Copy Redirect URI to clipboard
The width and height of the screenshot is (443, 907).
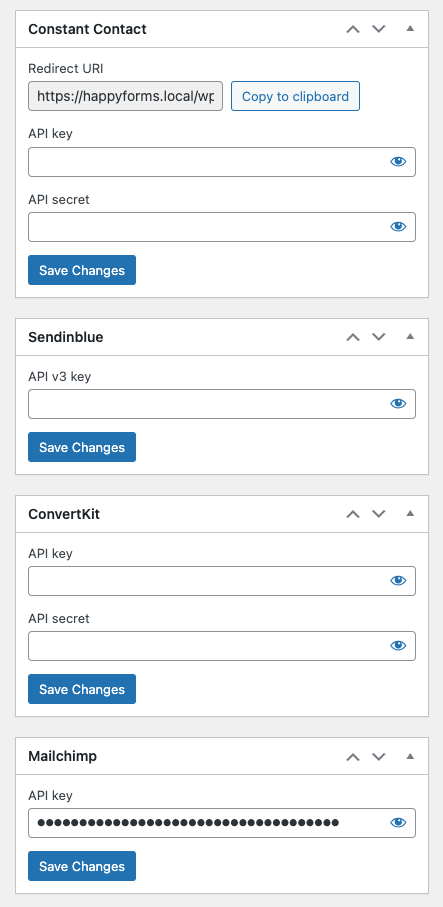coord(296,96)
